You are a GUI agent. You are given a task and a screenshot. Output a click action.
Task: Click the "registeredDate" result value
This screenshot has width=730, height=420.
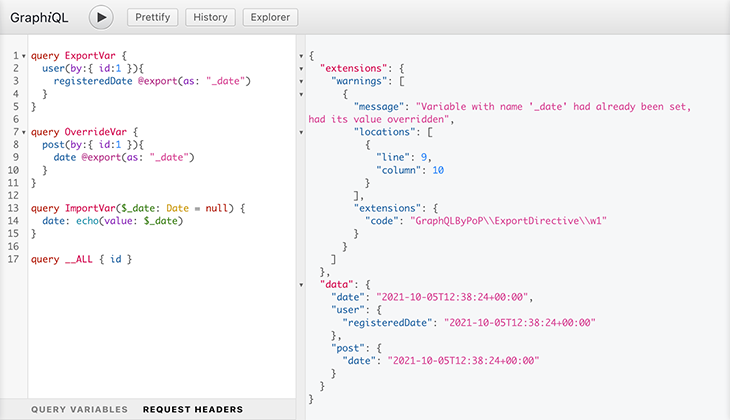point(520,323)
